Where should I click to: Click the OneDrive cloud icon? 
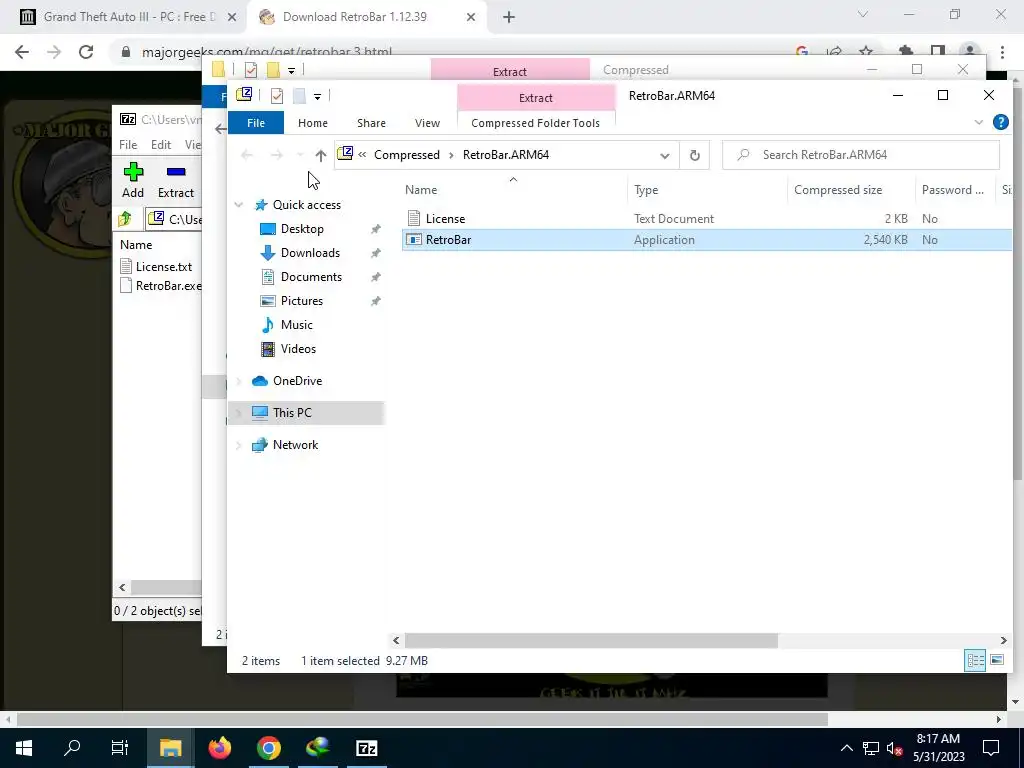pyautogui.click(x=260, y=381)
